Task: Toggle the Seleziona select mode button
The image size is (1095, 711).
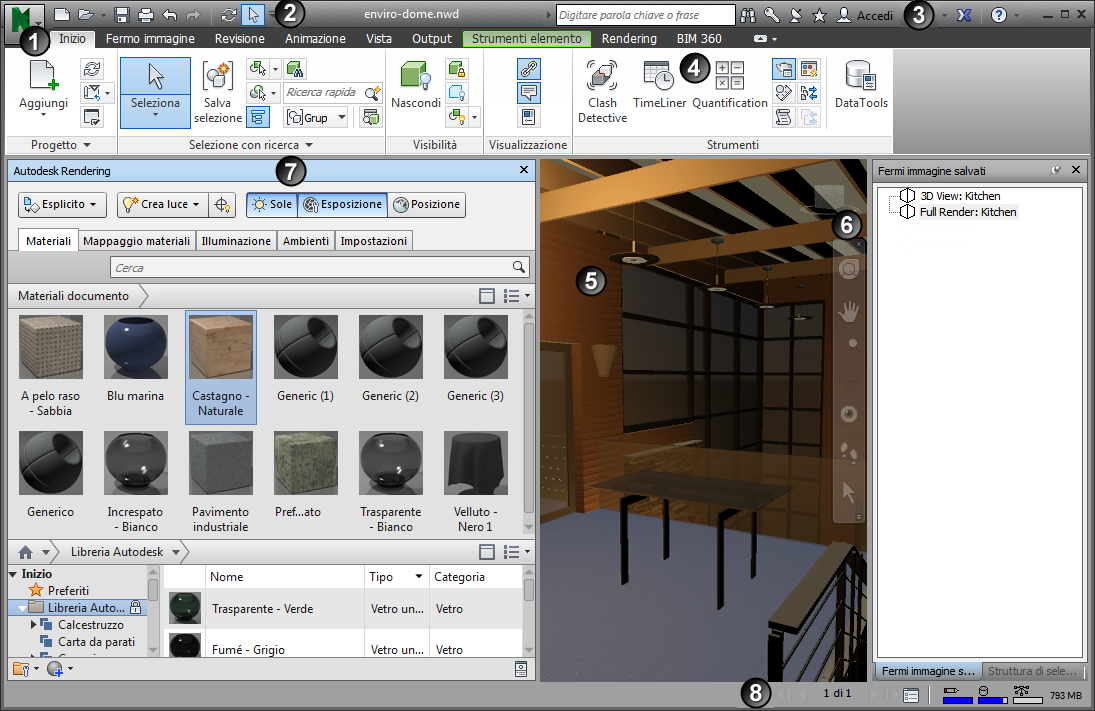Action: click(155, 92)
